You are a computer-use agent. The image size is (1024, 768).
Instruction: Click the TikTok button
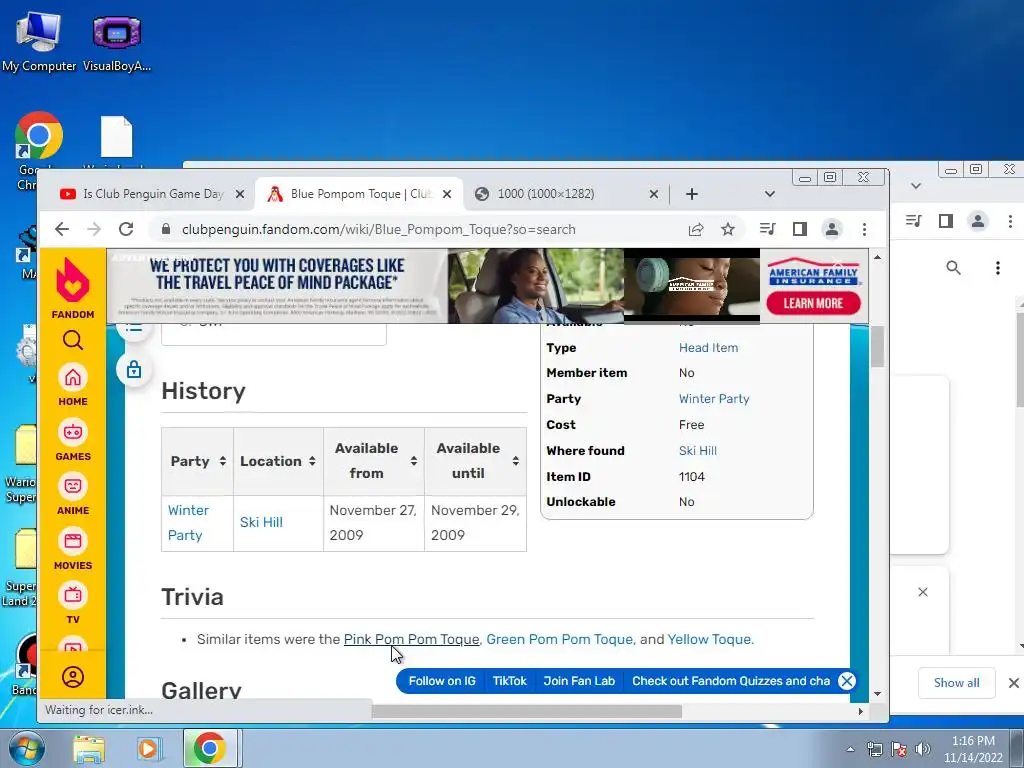click(x=509, y=681)
